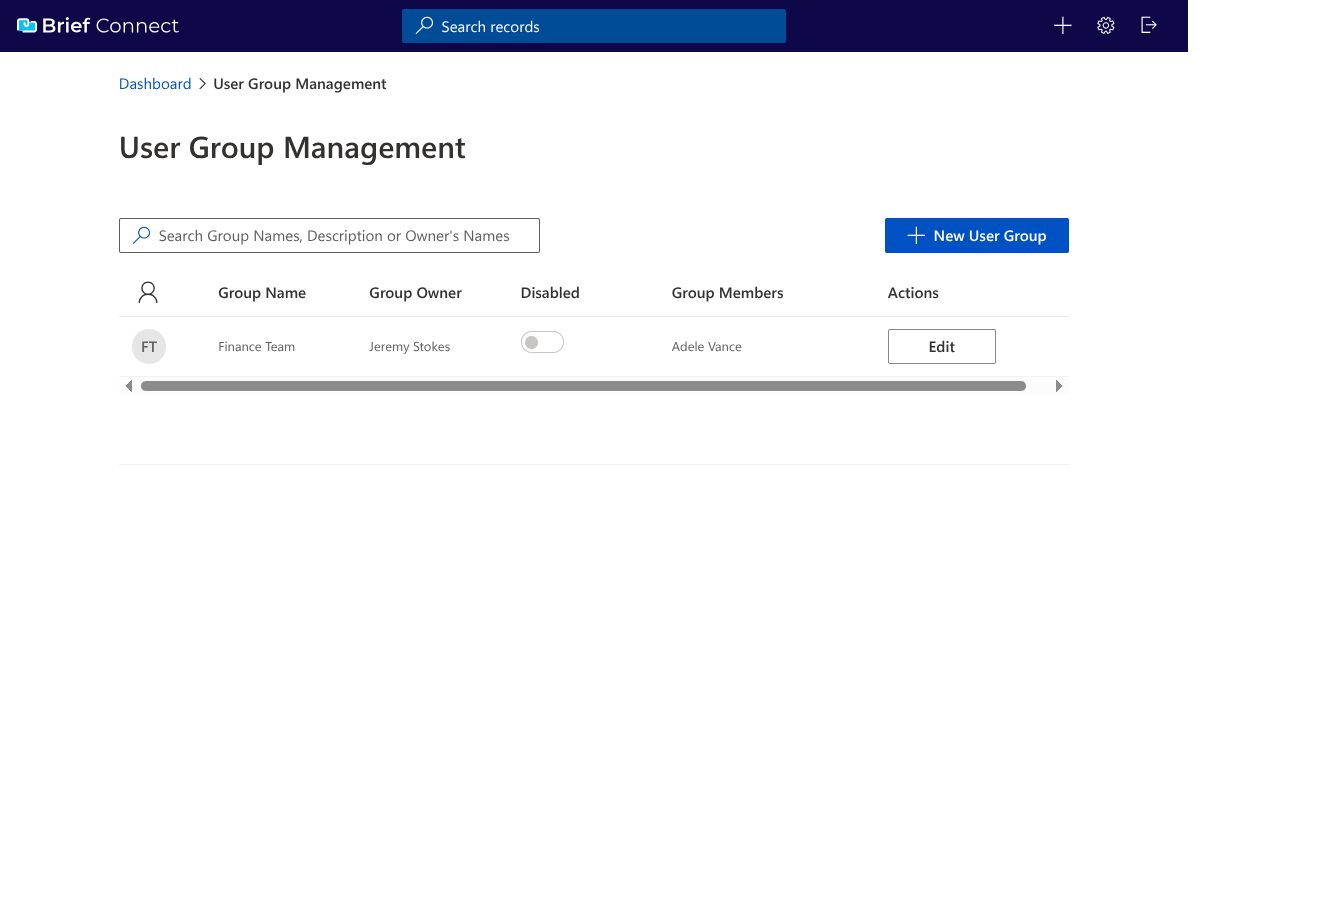Edit the Finance Team group
This screenshot has height=904, width=1320.
(941, 346)
